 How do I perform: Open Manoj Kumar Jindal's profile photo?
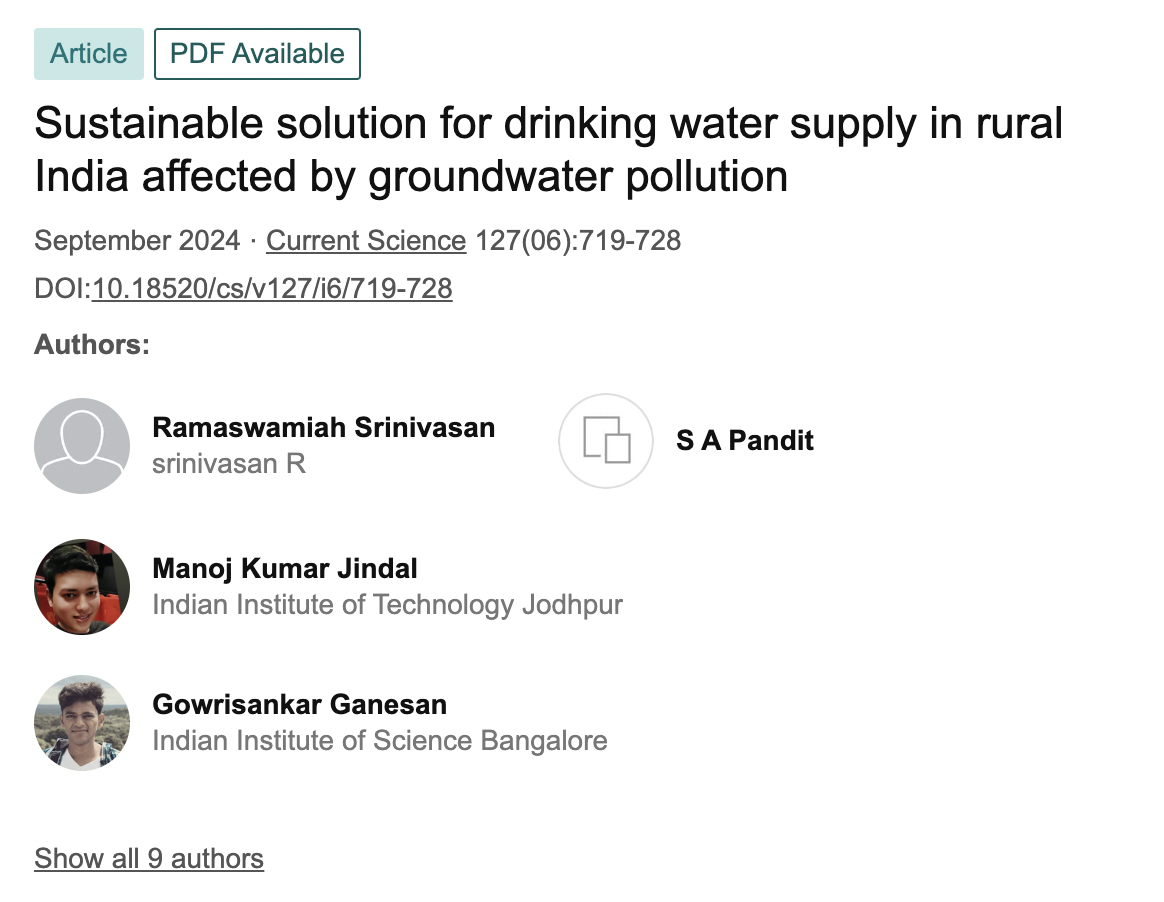pyautogui.click(x=82, y=586)
